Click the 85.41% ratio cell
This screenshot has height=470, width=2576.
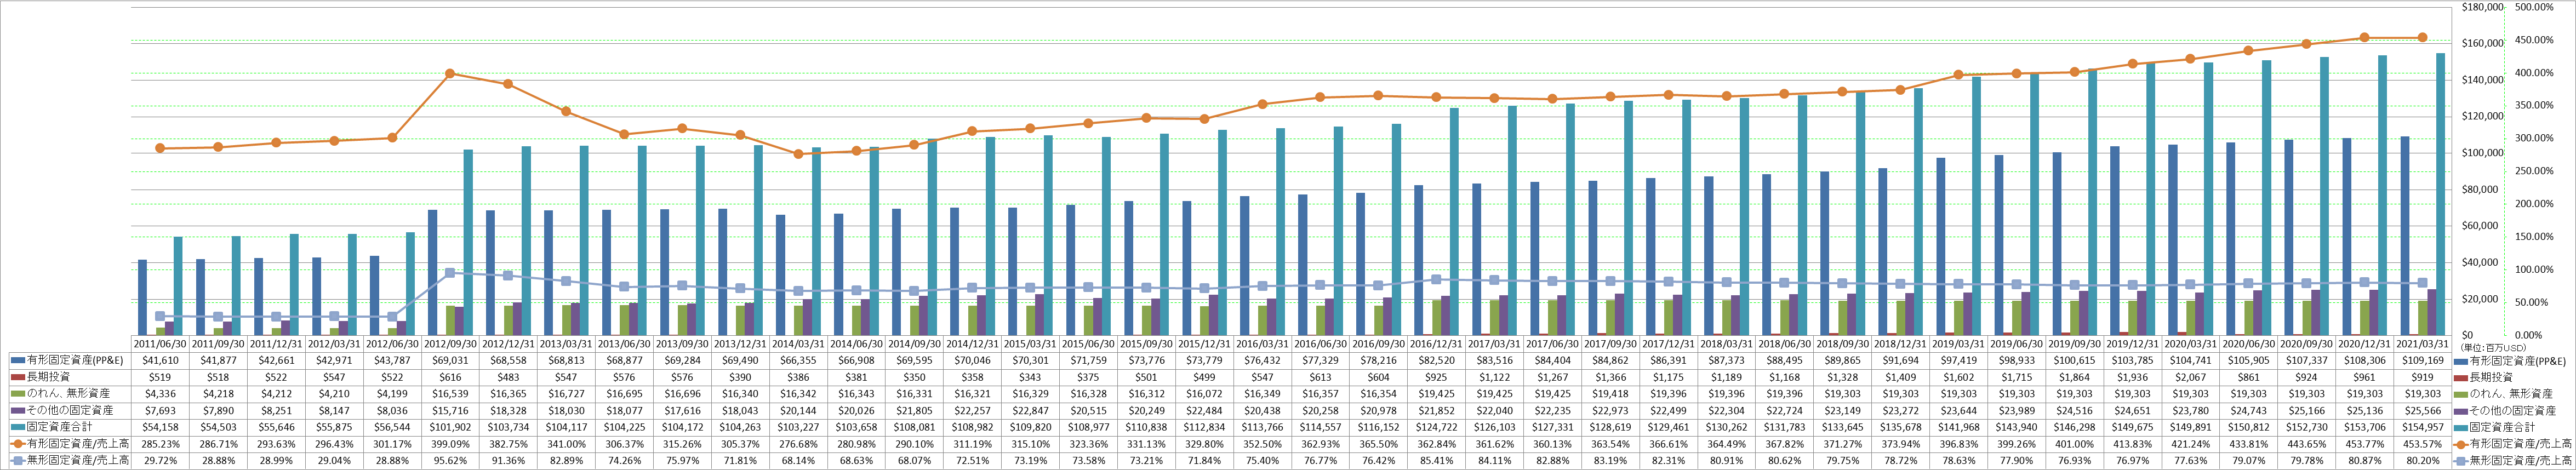(1436, 460)
